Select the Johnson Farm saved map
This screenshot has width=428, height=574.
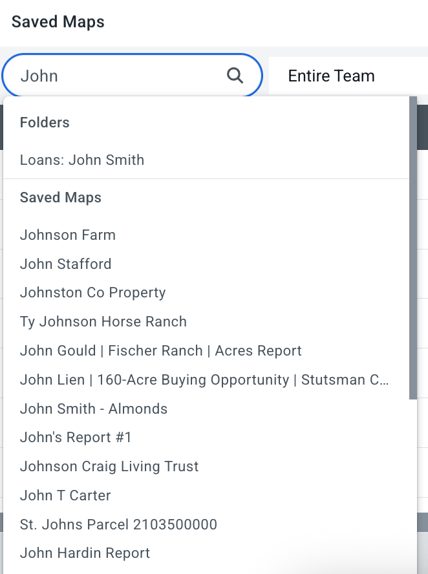pos(206,235)
